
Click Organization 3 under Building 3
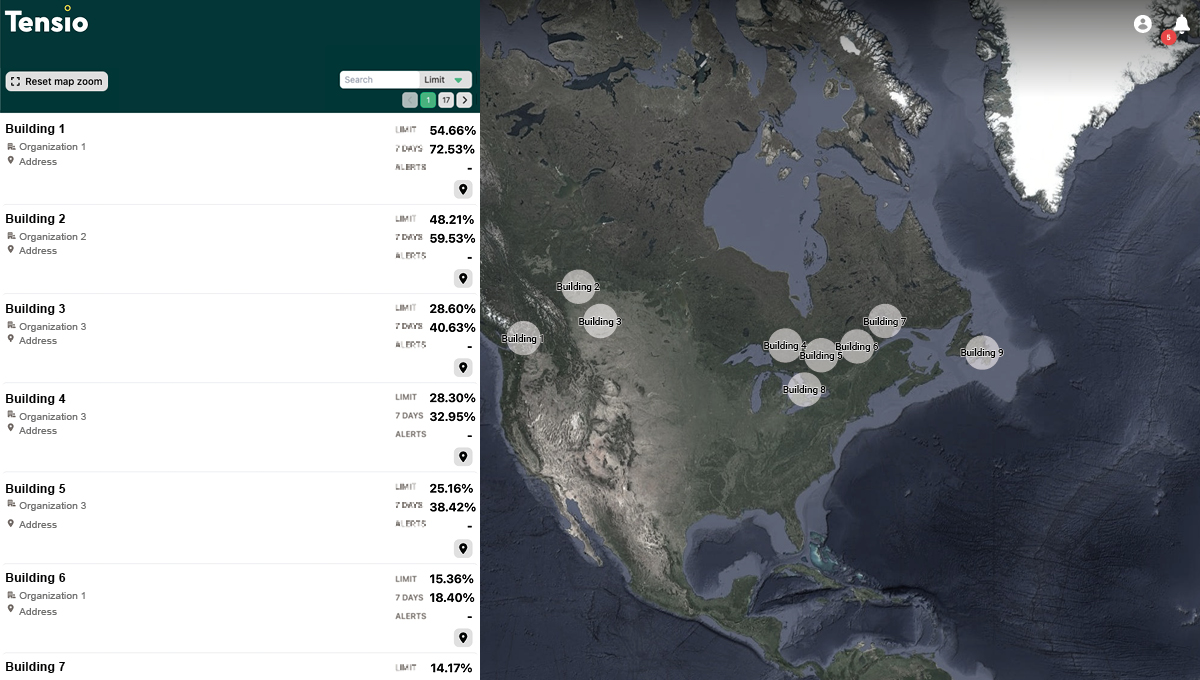[x=52, y=327]
